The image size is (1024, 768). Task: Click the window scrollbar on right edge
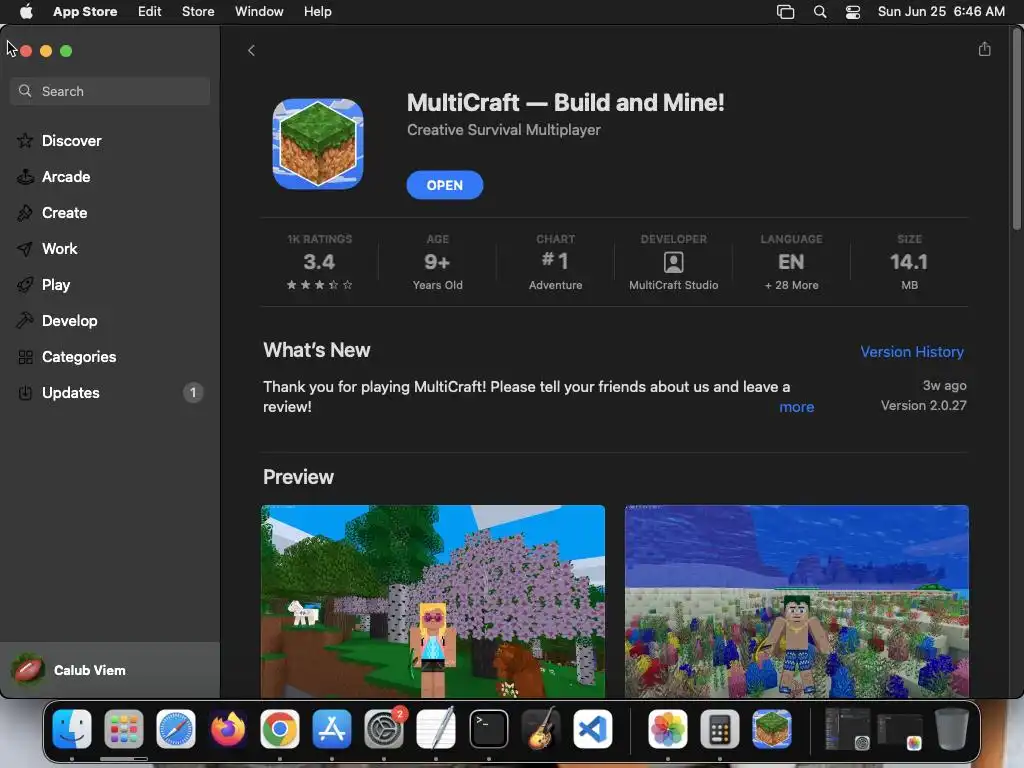click(x=1016, y=131)
